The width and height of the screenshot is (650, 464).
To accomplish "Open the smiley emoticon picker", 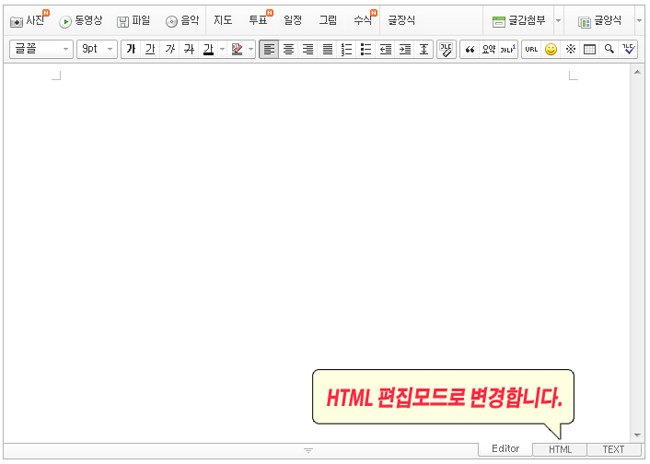I will pyautogui.click(x=551, y=49).
